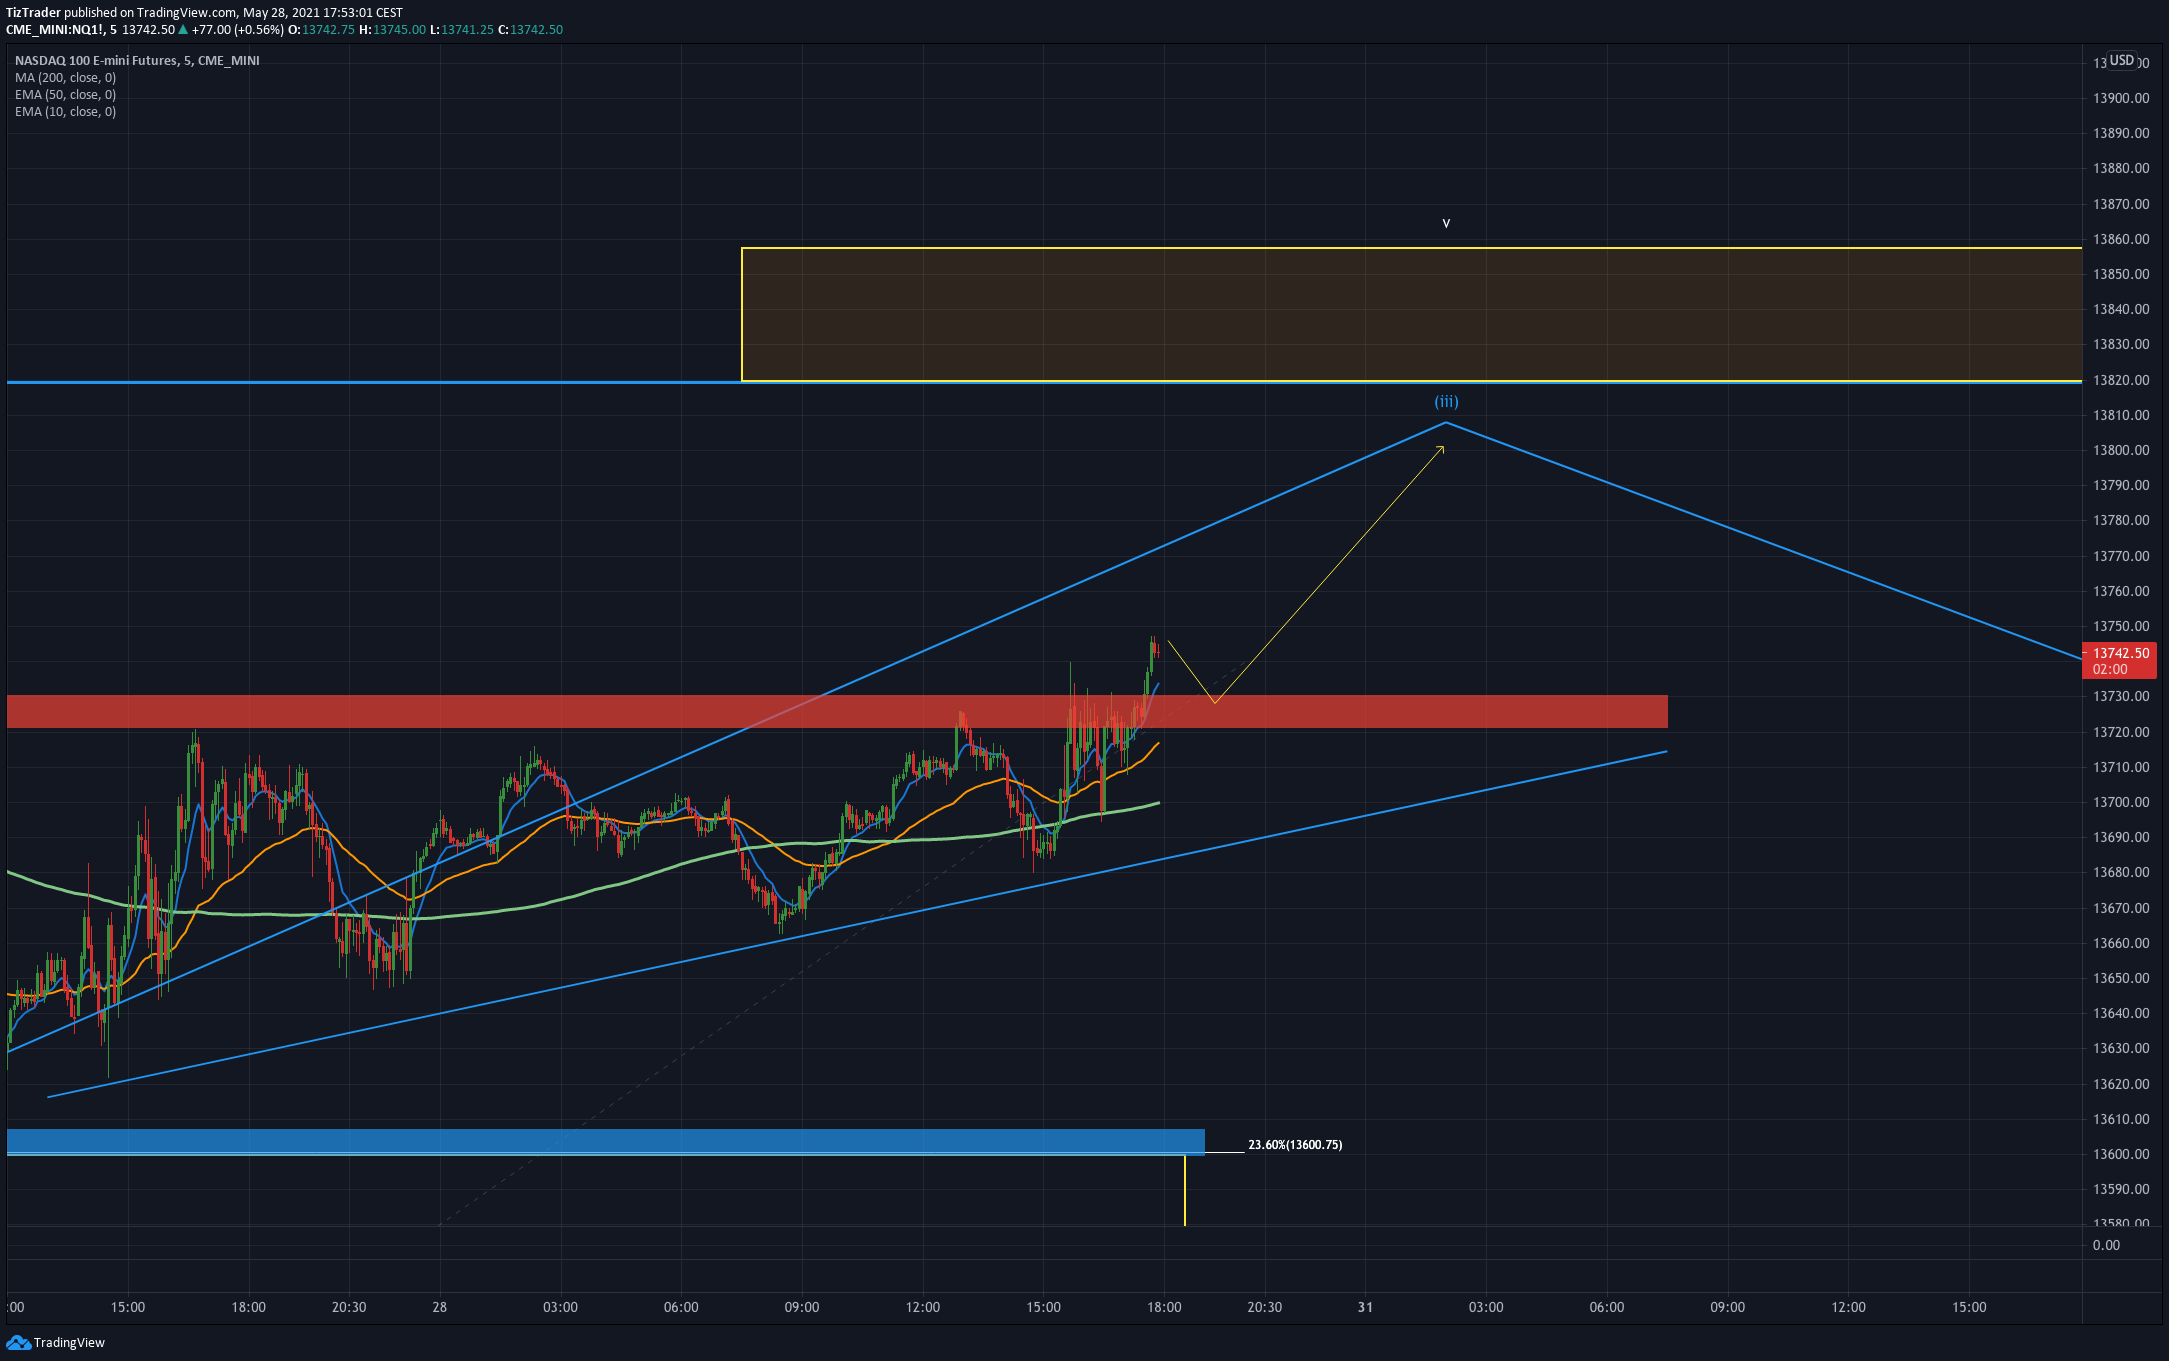
Task: Select the MA (200, close, 0) indicator label
Action: tap(65, 78)
